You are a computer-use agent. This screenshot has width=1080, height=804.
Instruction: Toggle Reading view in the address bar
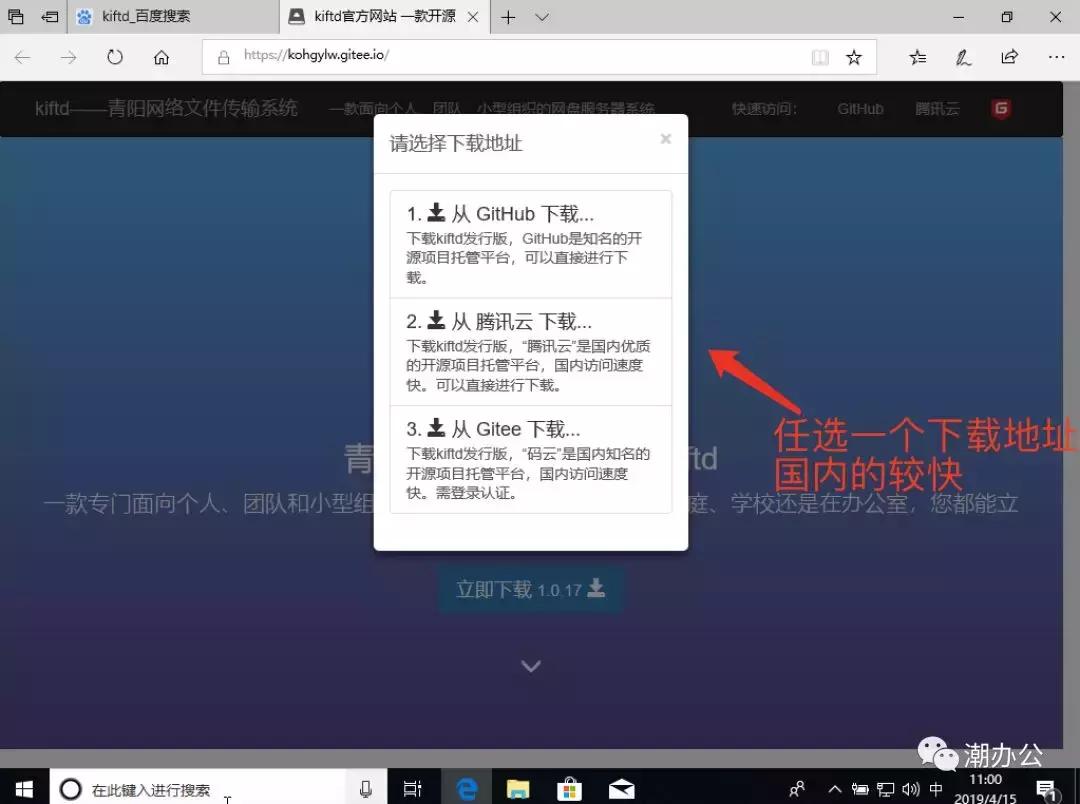pyautogui.click(x=820, y=57)
